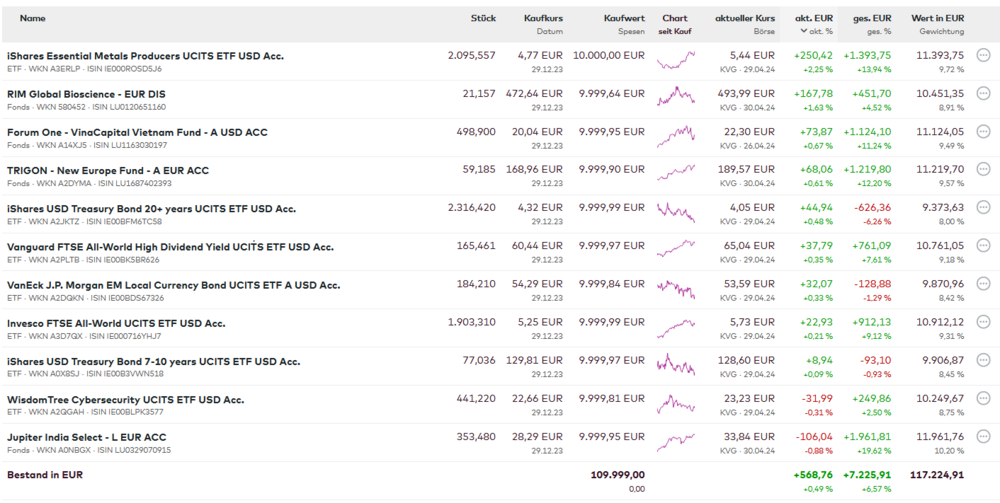Sort by Stück column header
The height and width of the screenshot is (503, 1000).
tap(483, 18)
